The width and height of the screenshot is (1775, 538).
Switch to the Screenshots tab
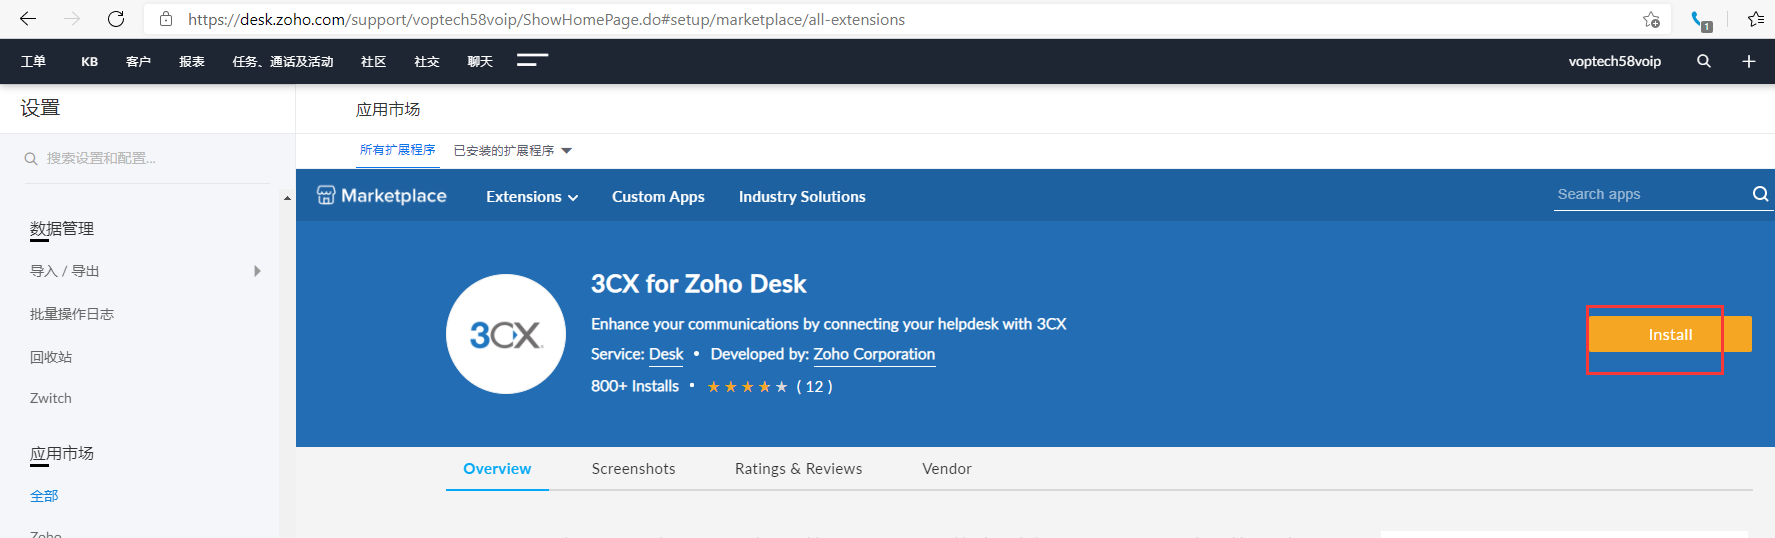tap(633, 469)
